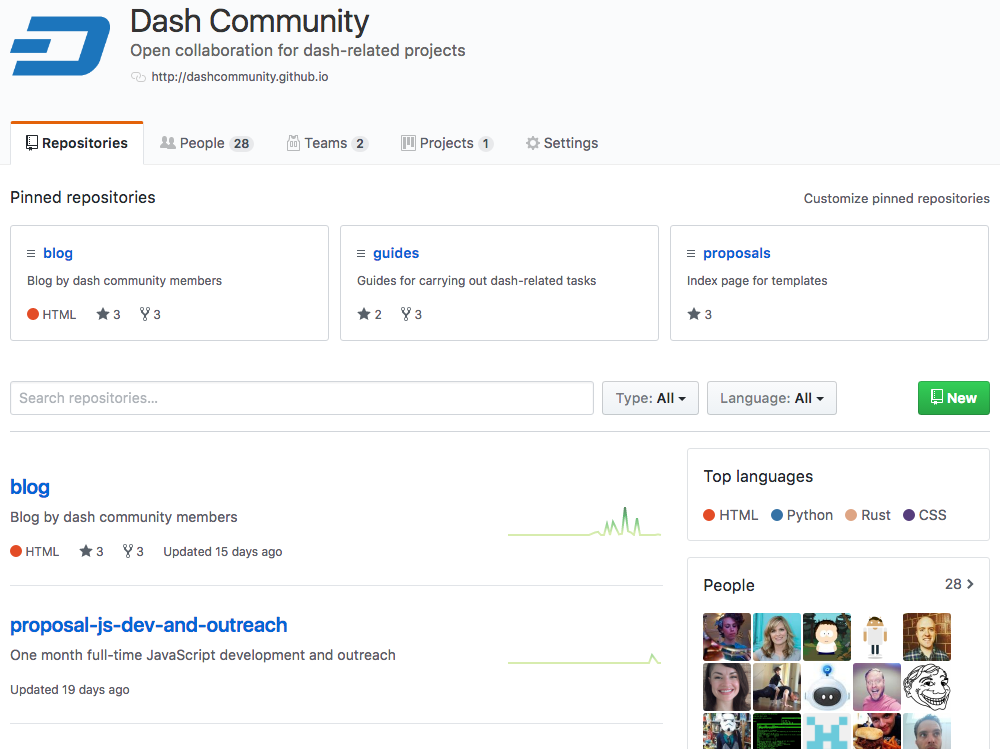The height and width of the screenshot is (749, 1000).
Task: Open the green terminal avatar profile
Action: pyautogui.click(x=777, y=731)
